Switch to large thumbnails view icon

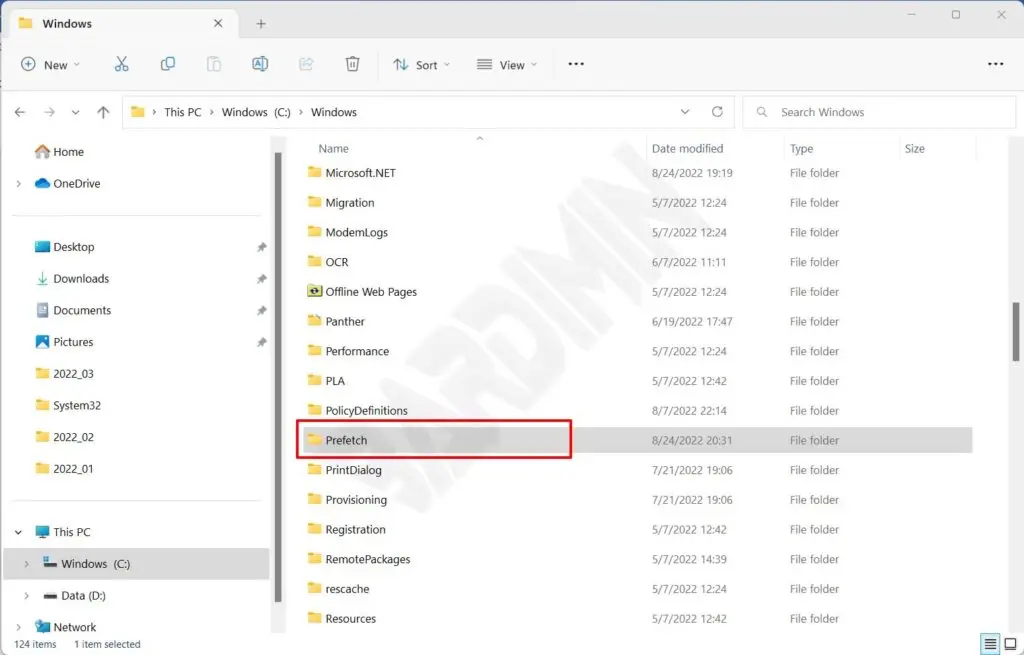point(1010,644)
